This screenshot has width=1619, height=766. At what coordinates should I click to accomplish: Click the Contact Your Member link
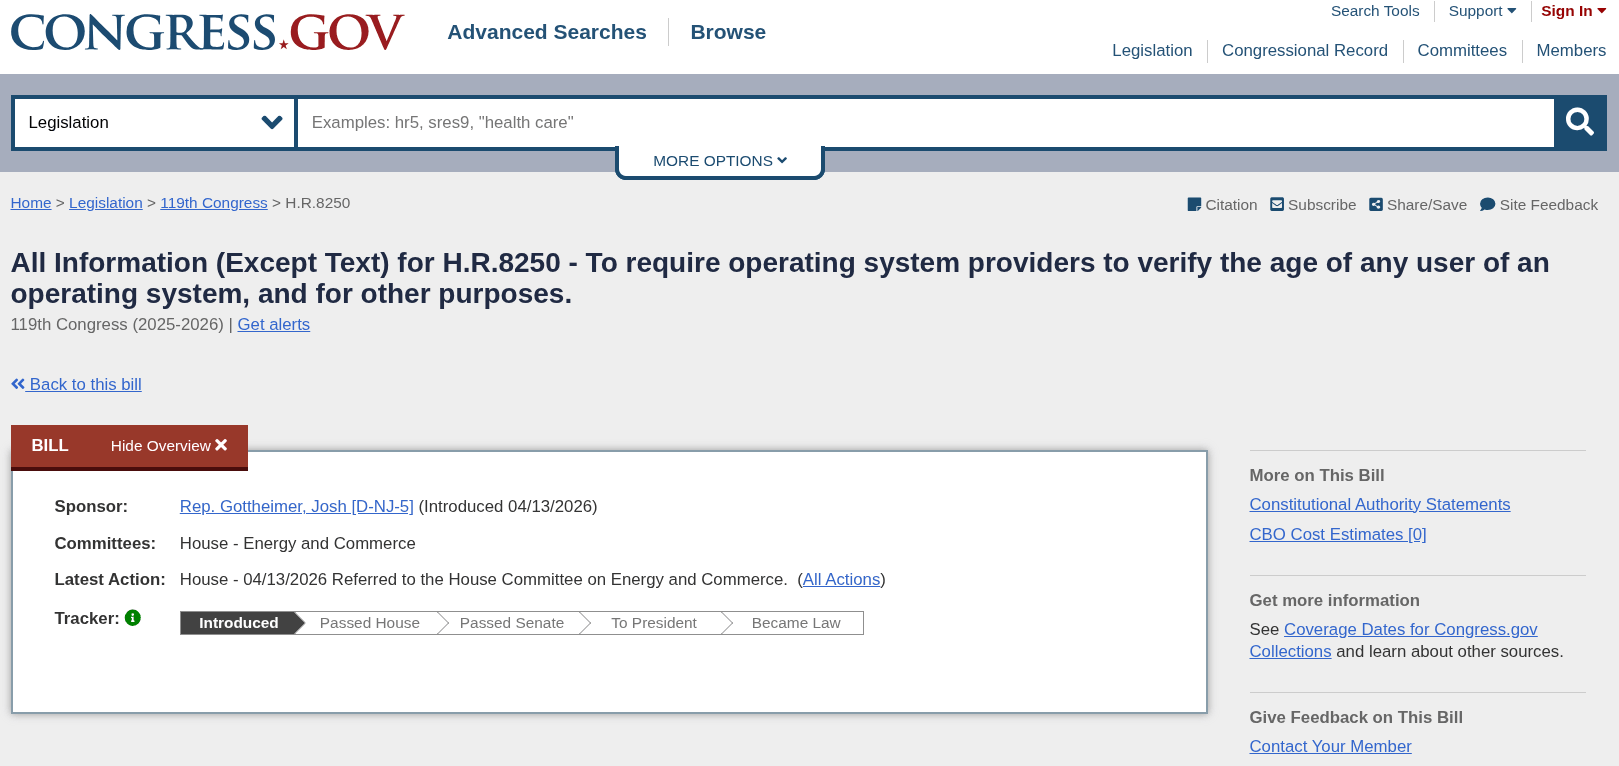point(1331,746)
